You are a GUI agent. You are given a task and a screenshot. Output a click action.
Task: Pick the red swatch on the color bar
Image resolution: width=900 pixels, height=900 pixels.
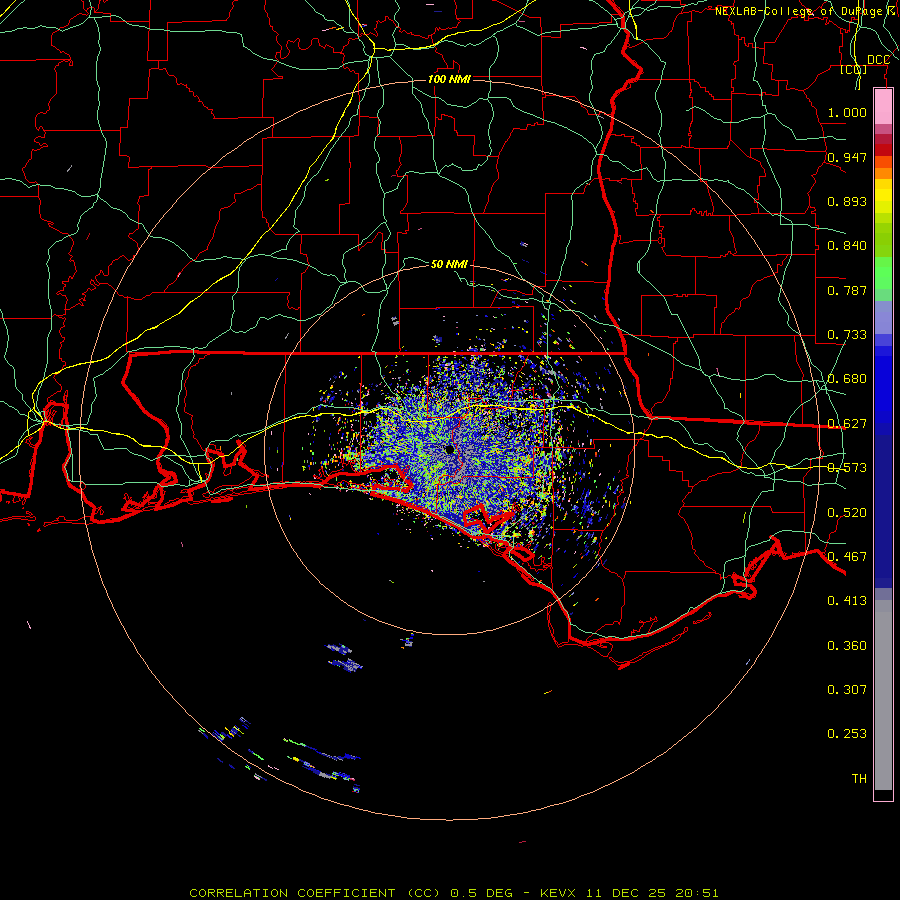[x=883, y=149]
